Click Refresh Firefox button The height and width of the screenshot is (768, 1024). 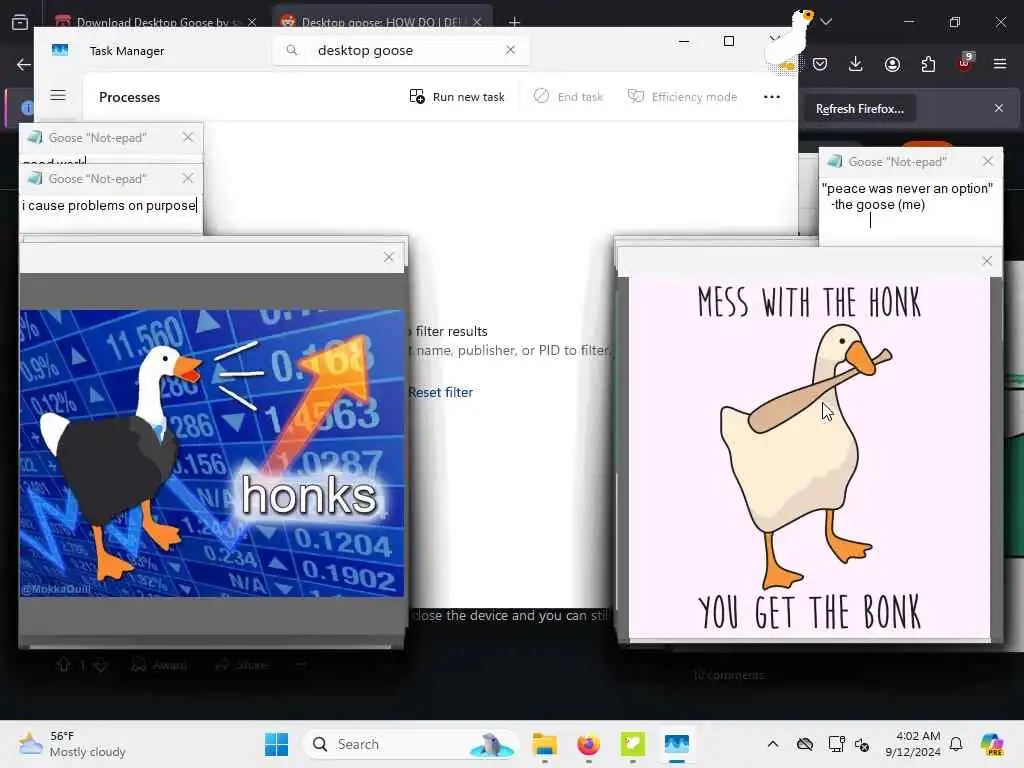859,108
